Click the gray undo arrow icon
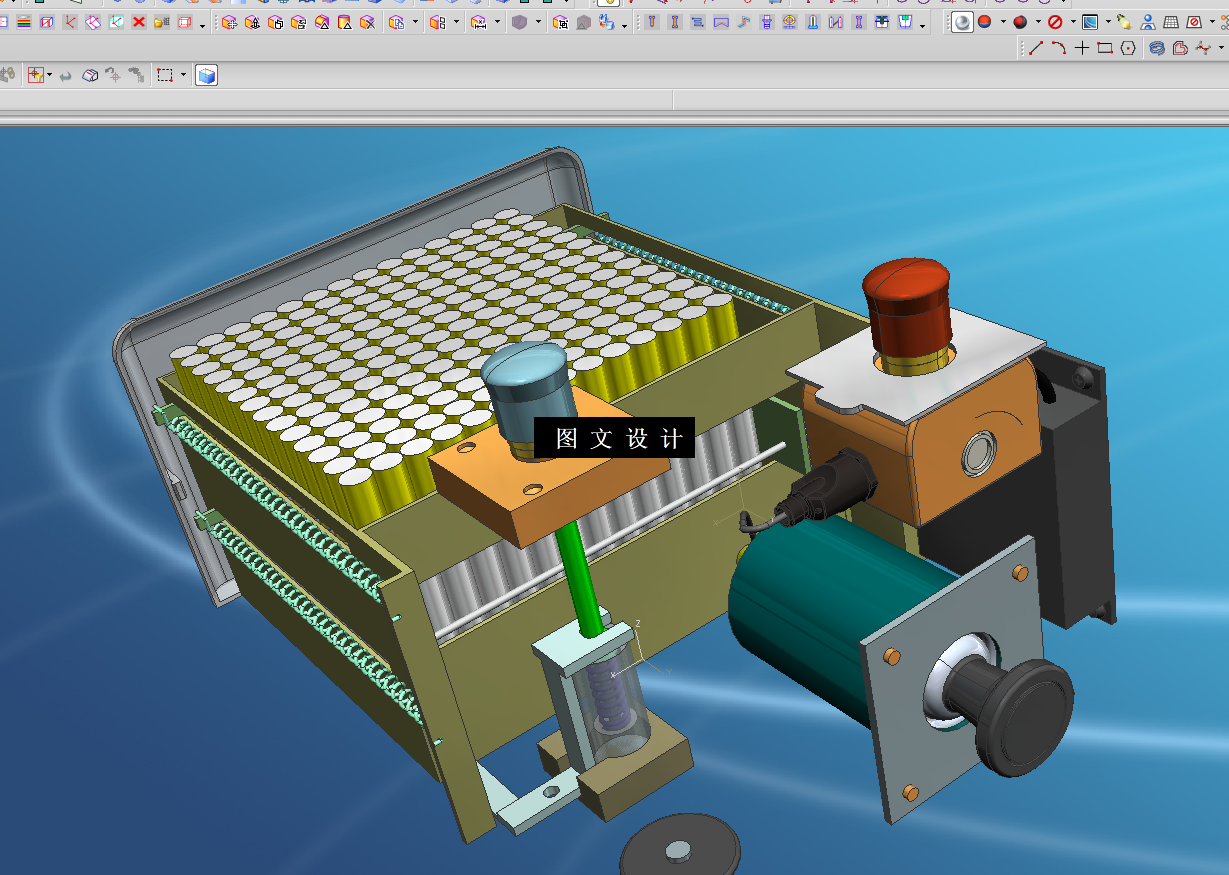 (x=65, y=76)
